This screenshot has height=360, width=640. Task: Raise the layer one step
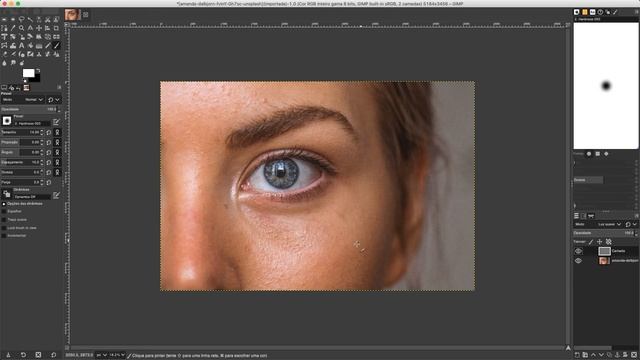[x=593, y=355]
